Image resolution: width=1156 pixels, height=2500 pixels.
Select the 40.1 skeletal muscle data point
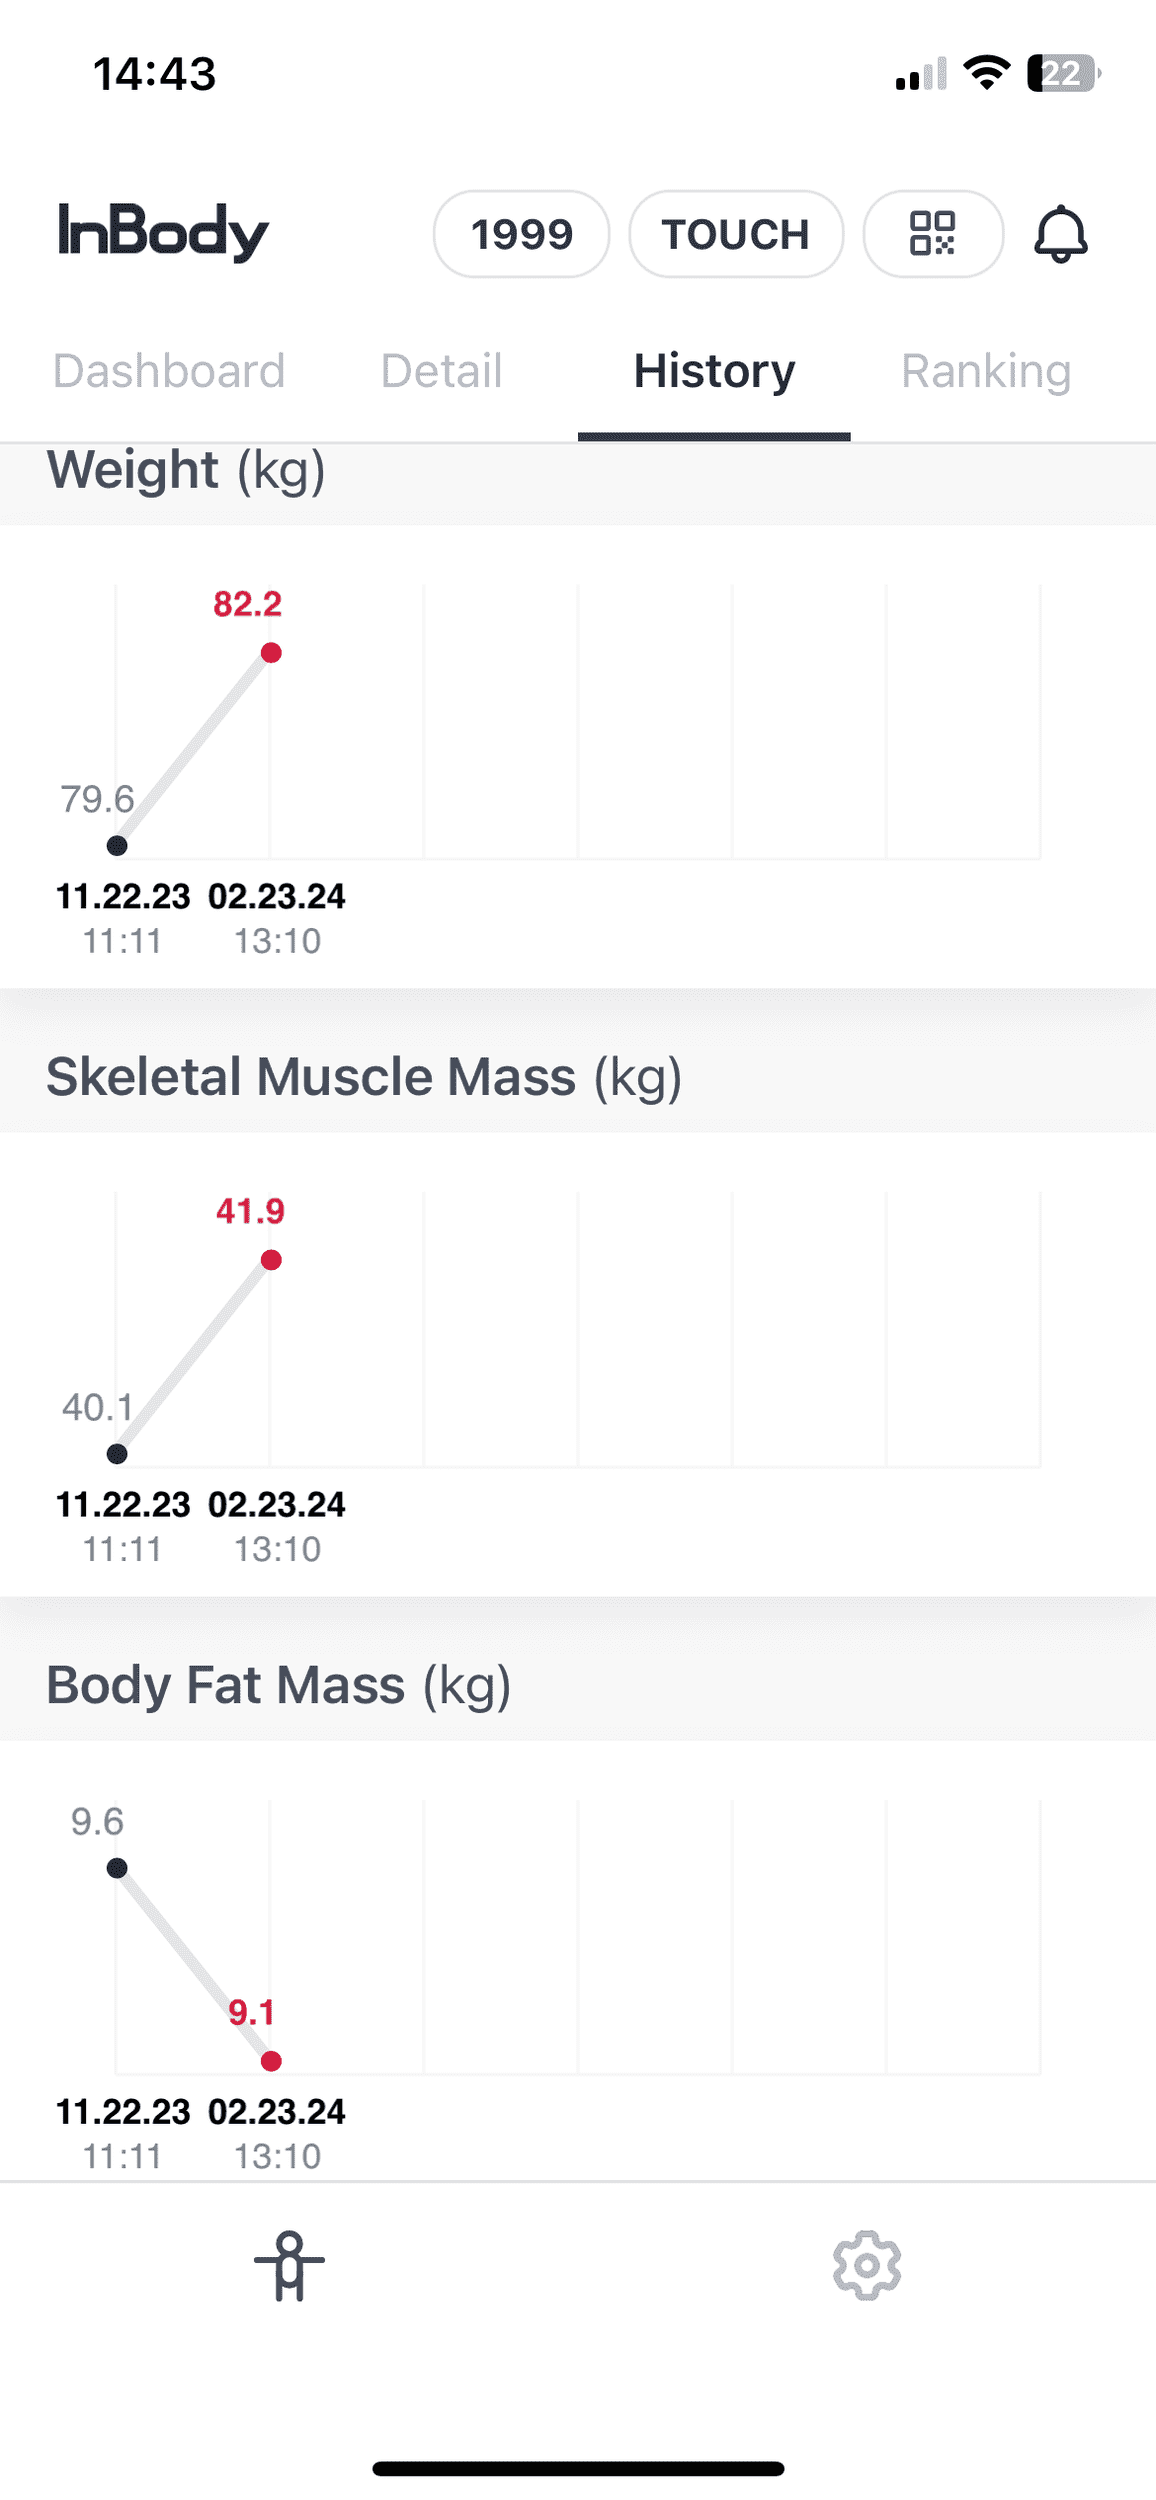click(x=117, y=1454)
